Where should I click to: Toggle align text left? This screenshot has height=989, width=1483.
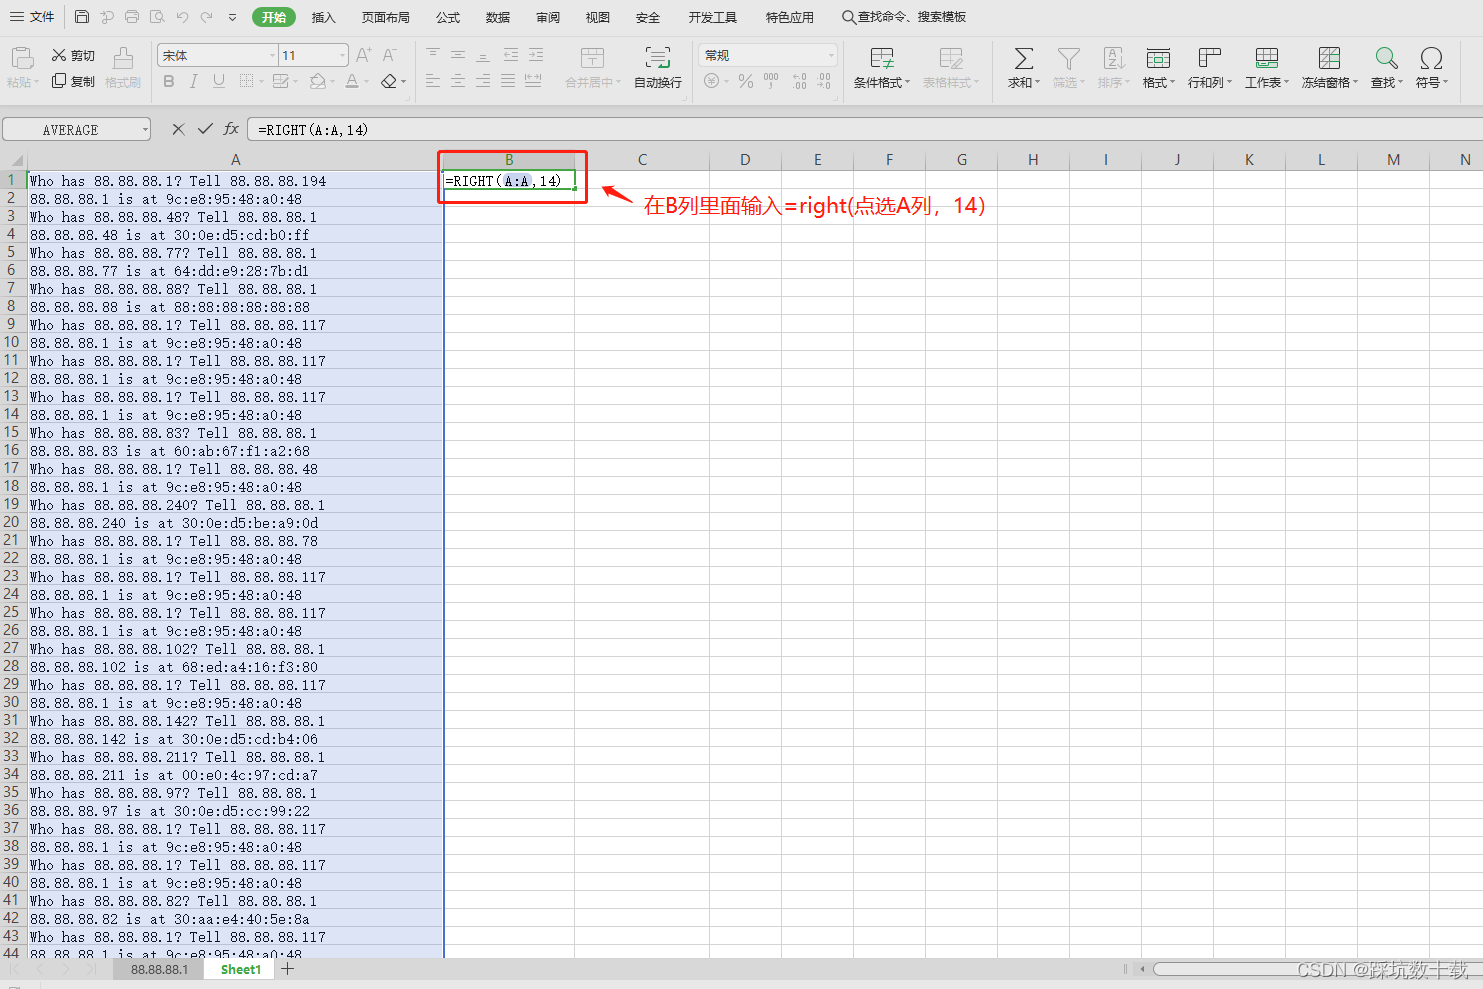coord(433,81)
